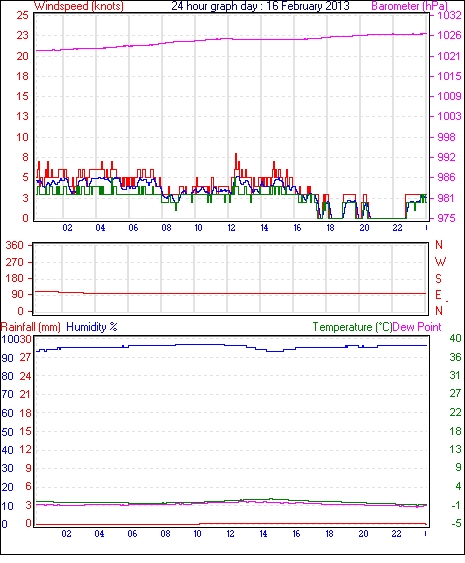Select the Humidity % legend label
The width and height of the screenshot is (465, 563).
click(92, 327)
